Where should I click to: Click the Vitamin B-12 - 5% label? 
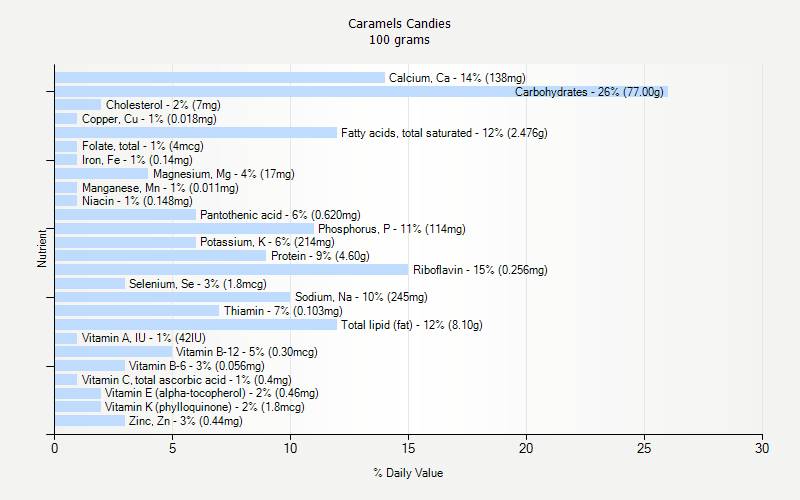(x=247, y=352)
